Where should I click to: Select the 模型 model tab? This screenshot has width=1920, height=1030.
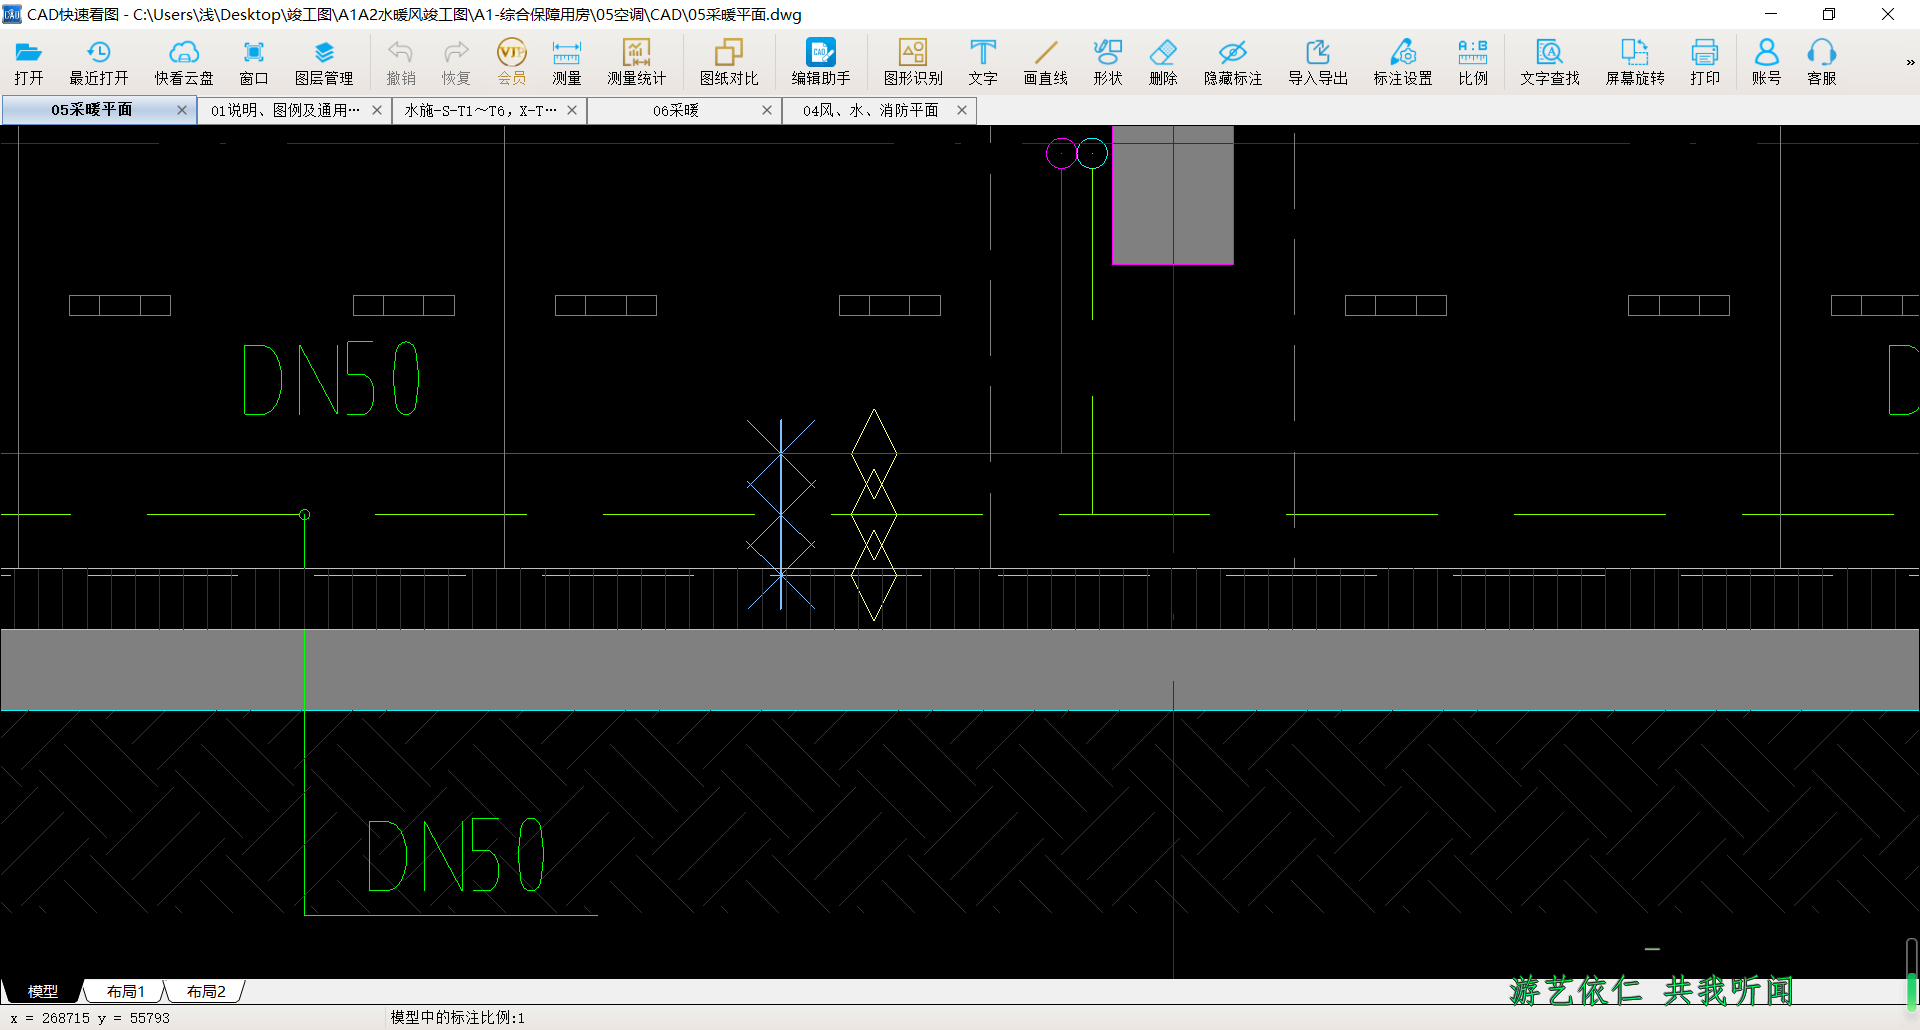[42, 991]
